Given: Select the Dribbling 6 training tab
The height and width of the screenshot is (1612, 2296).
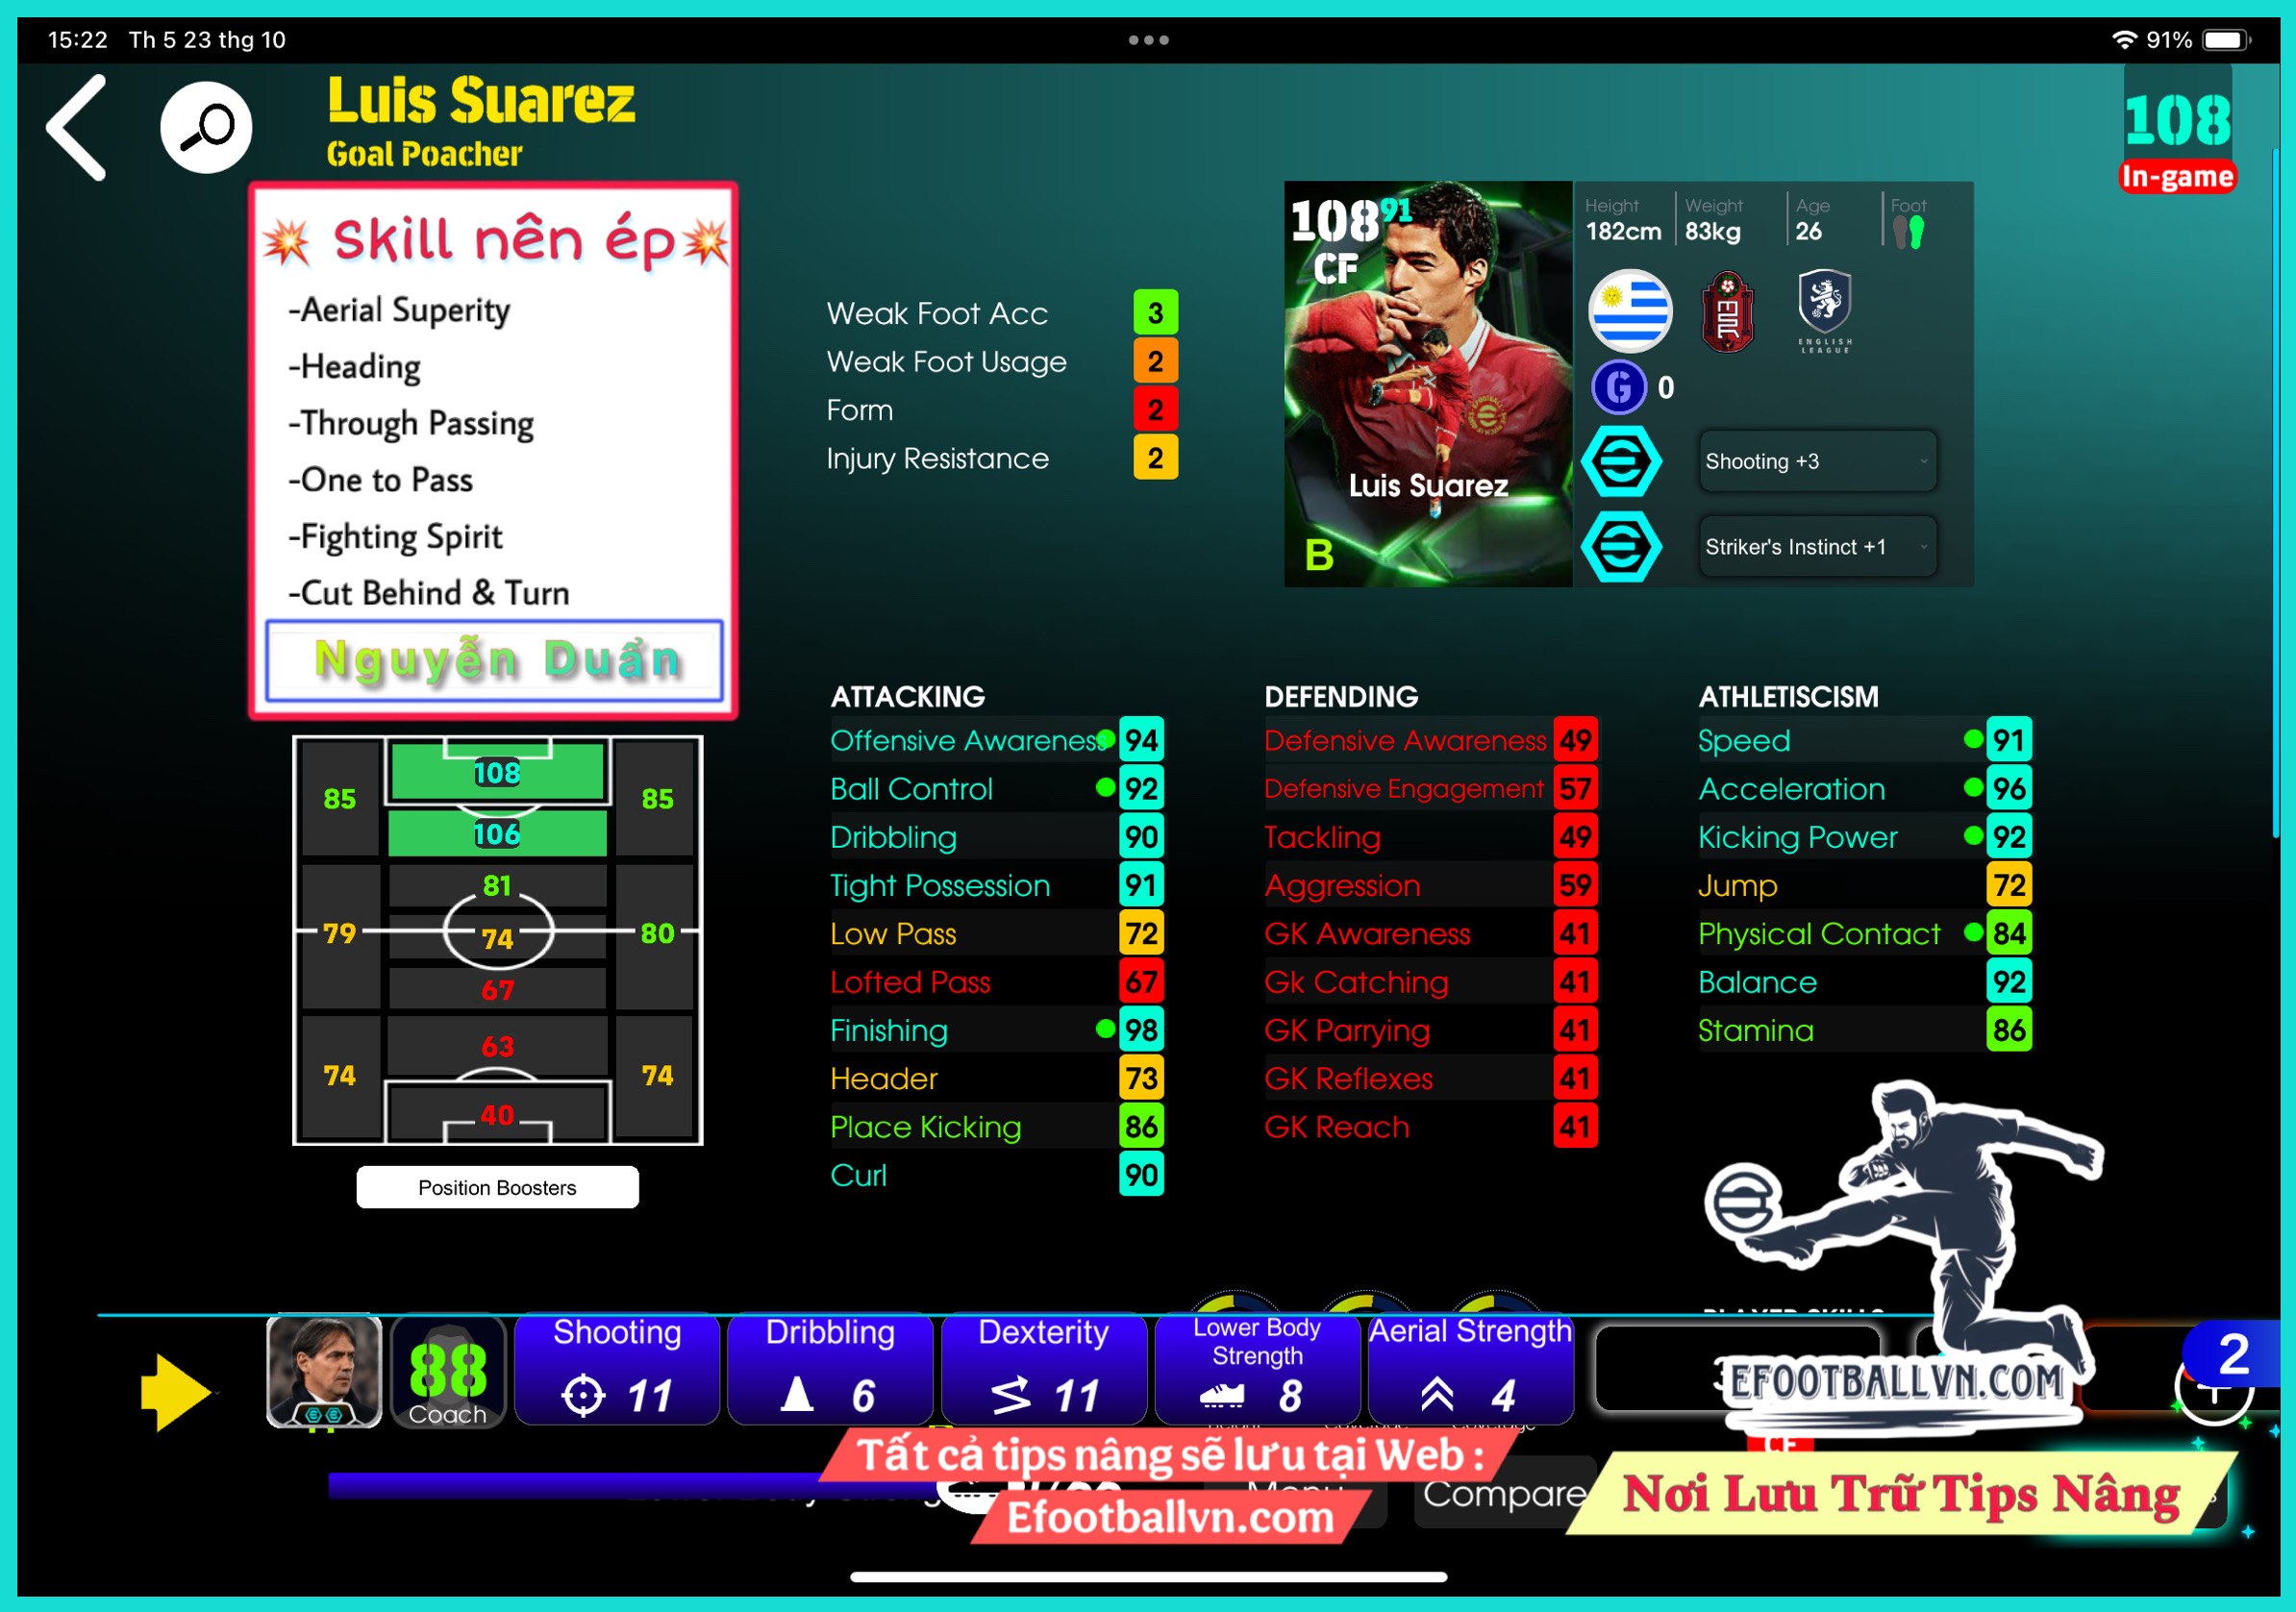Looking at the screenshot, I should pos(830,1370).
